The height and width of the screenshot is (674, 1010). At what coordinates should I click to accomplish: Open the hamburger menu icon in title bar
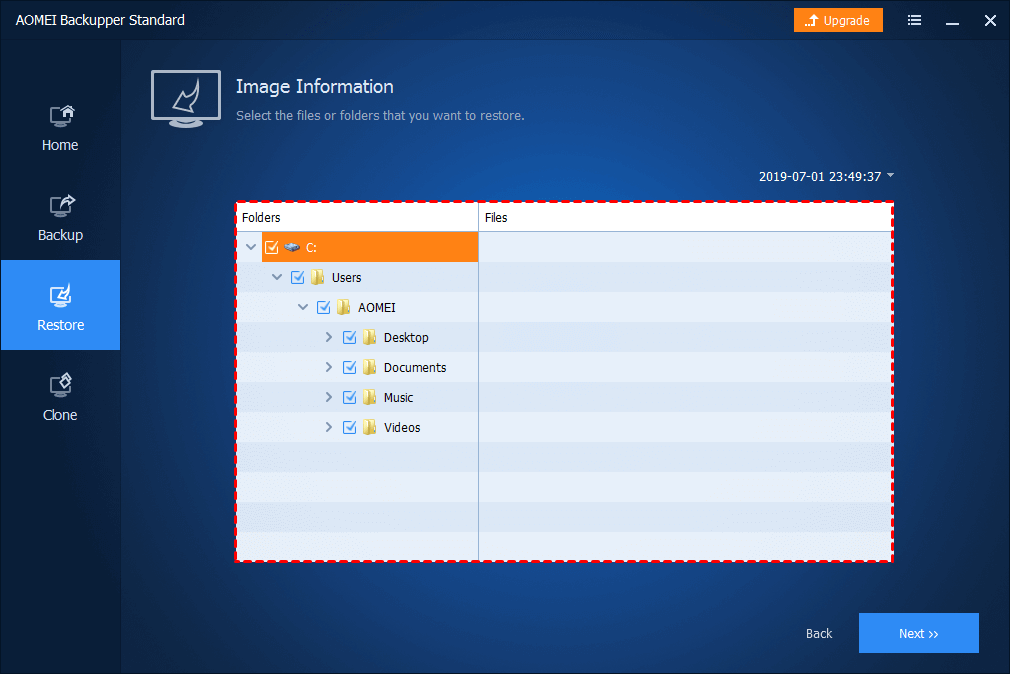pos(914,20)
